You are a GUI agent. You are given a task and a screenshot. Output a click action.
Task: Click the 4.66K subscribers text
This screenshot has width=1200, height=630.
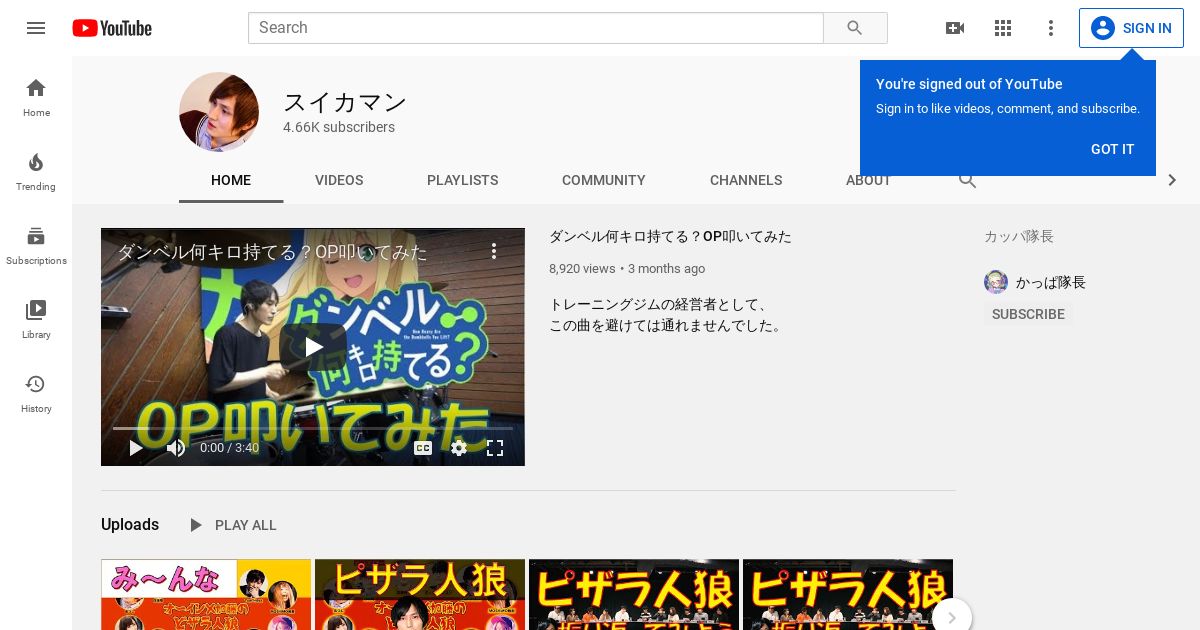pyautogui.click(x=339, y=127)
